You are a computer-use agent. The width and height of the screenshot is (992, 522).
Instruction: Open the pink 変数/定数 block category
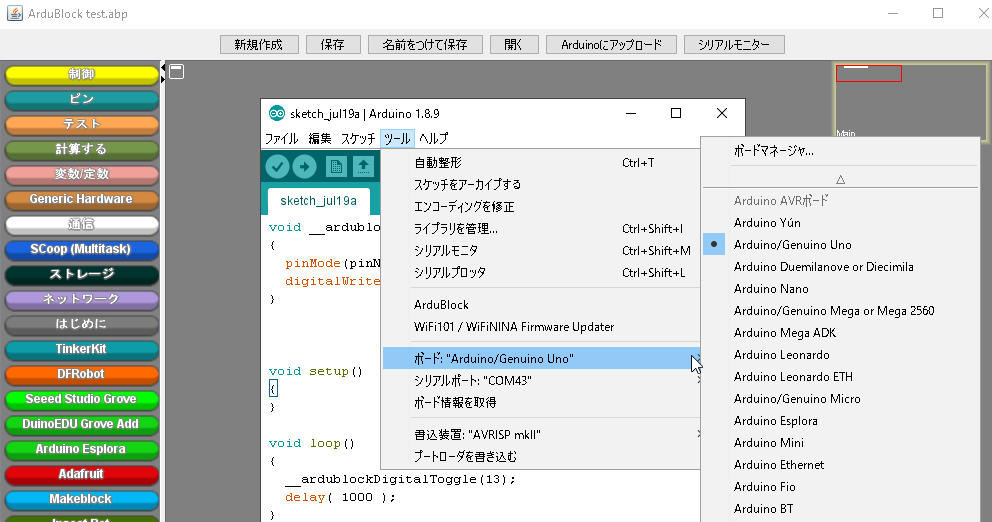(81, 174)
